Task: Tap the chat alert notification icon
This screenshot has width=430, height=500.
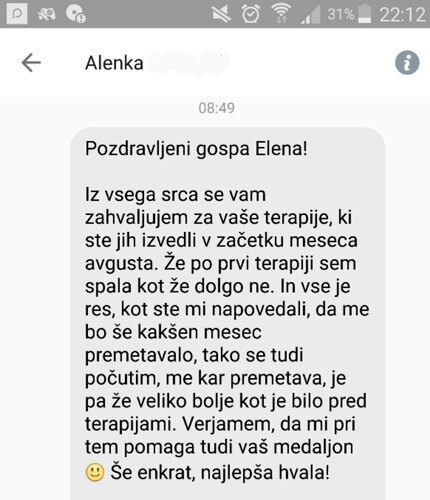Action: click(75, 14)
